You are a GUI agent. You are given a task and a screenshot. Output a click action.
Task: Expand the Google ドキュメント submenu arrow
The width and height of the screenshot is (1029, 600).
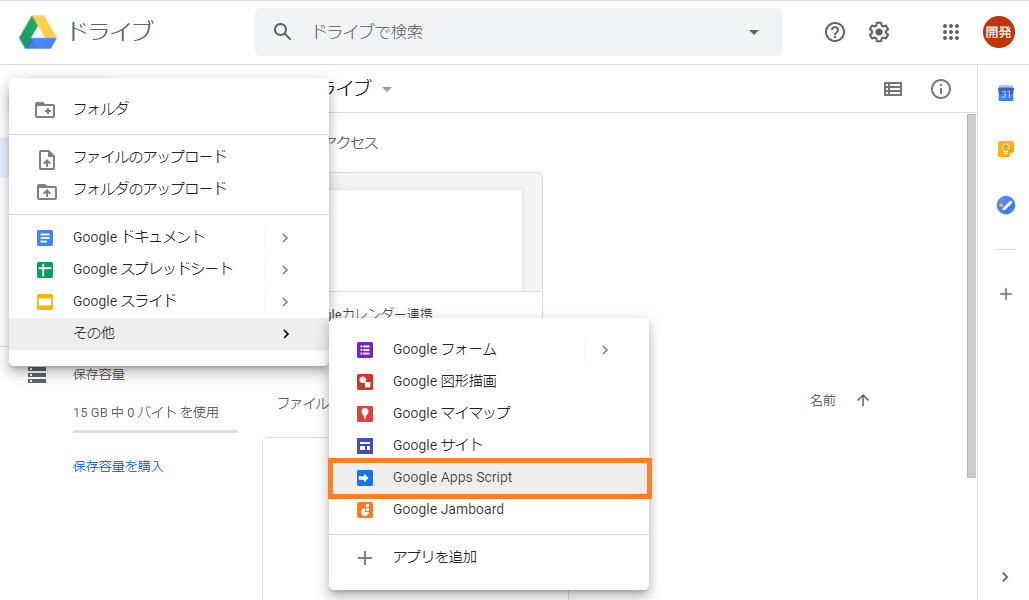click(x=286, y=237)
